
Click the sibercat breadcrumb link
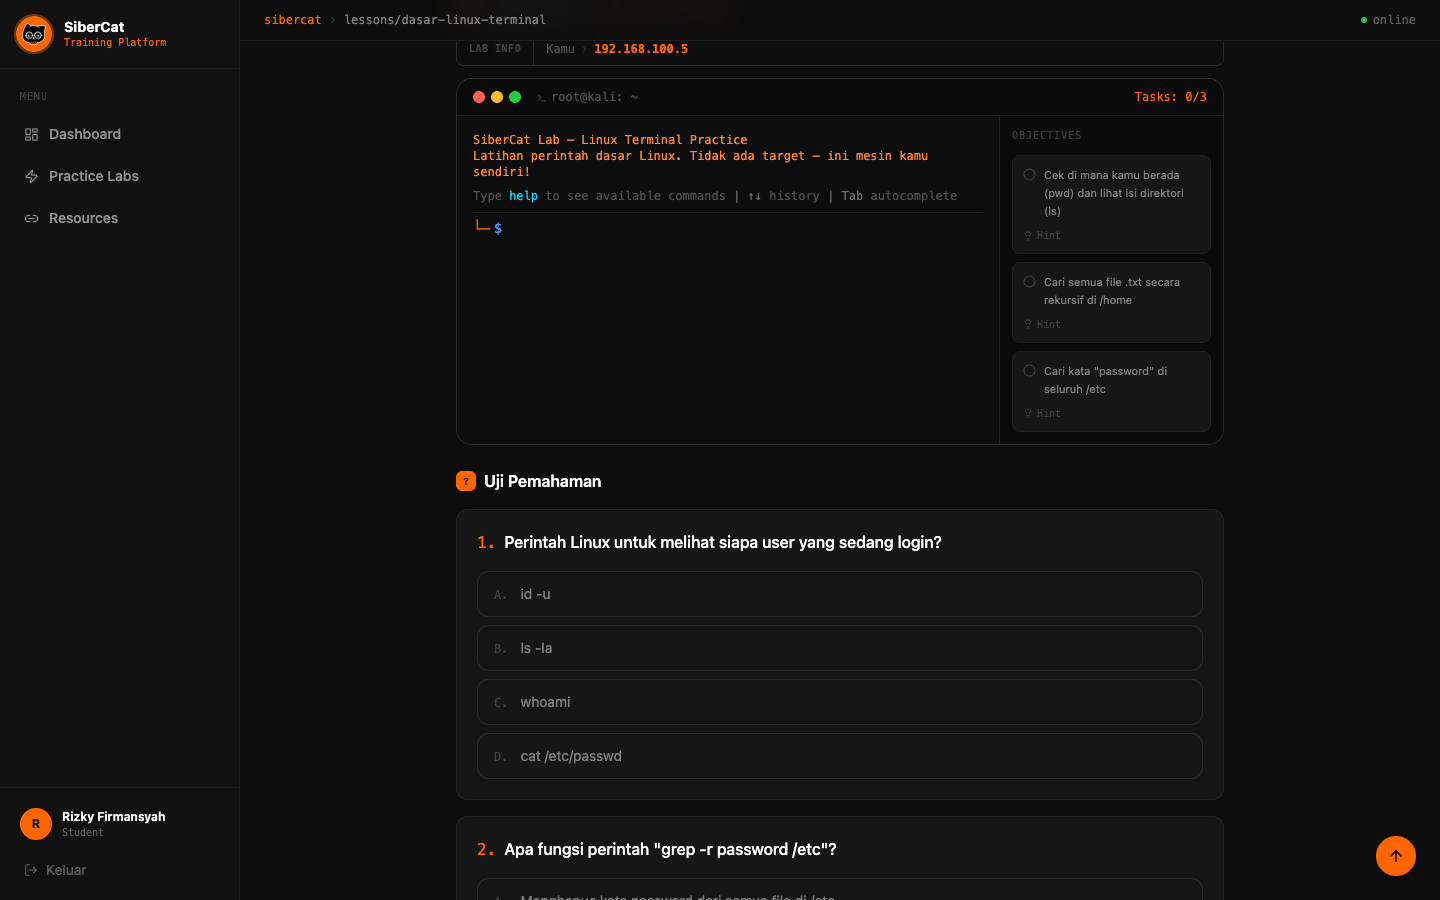[293, 20]
